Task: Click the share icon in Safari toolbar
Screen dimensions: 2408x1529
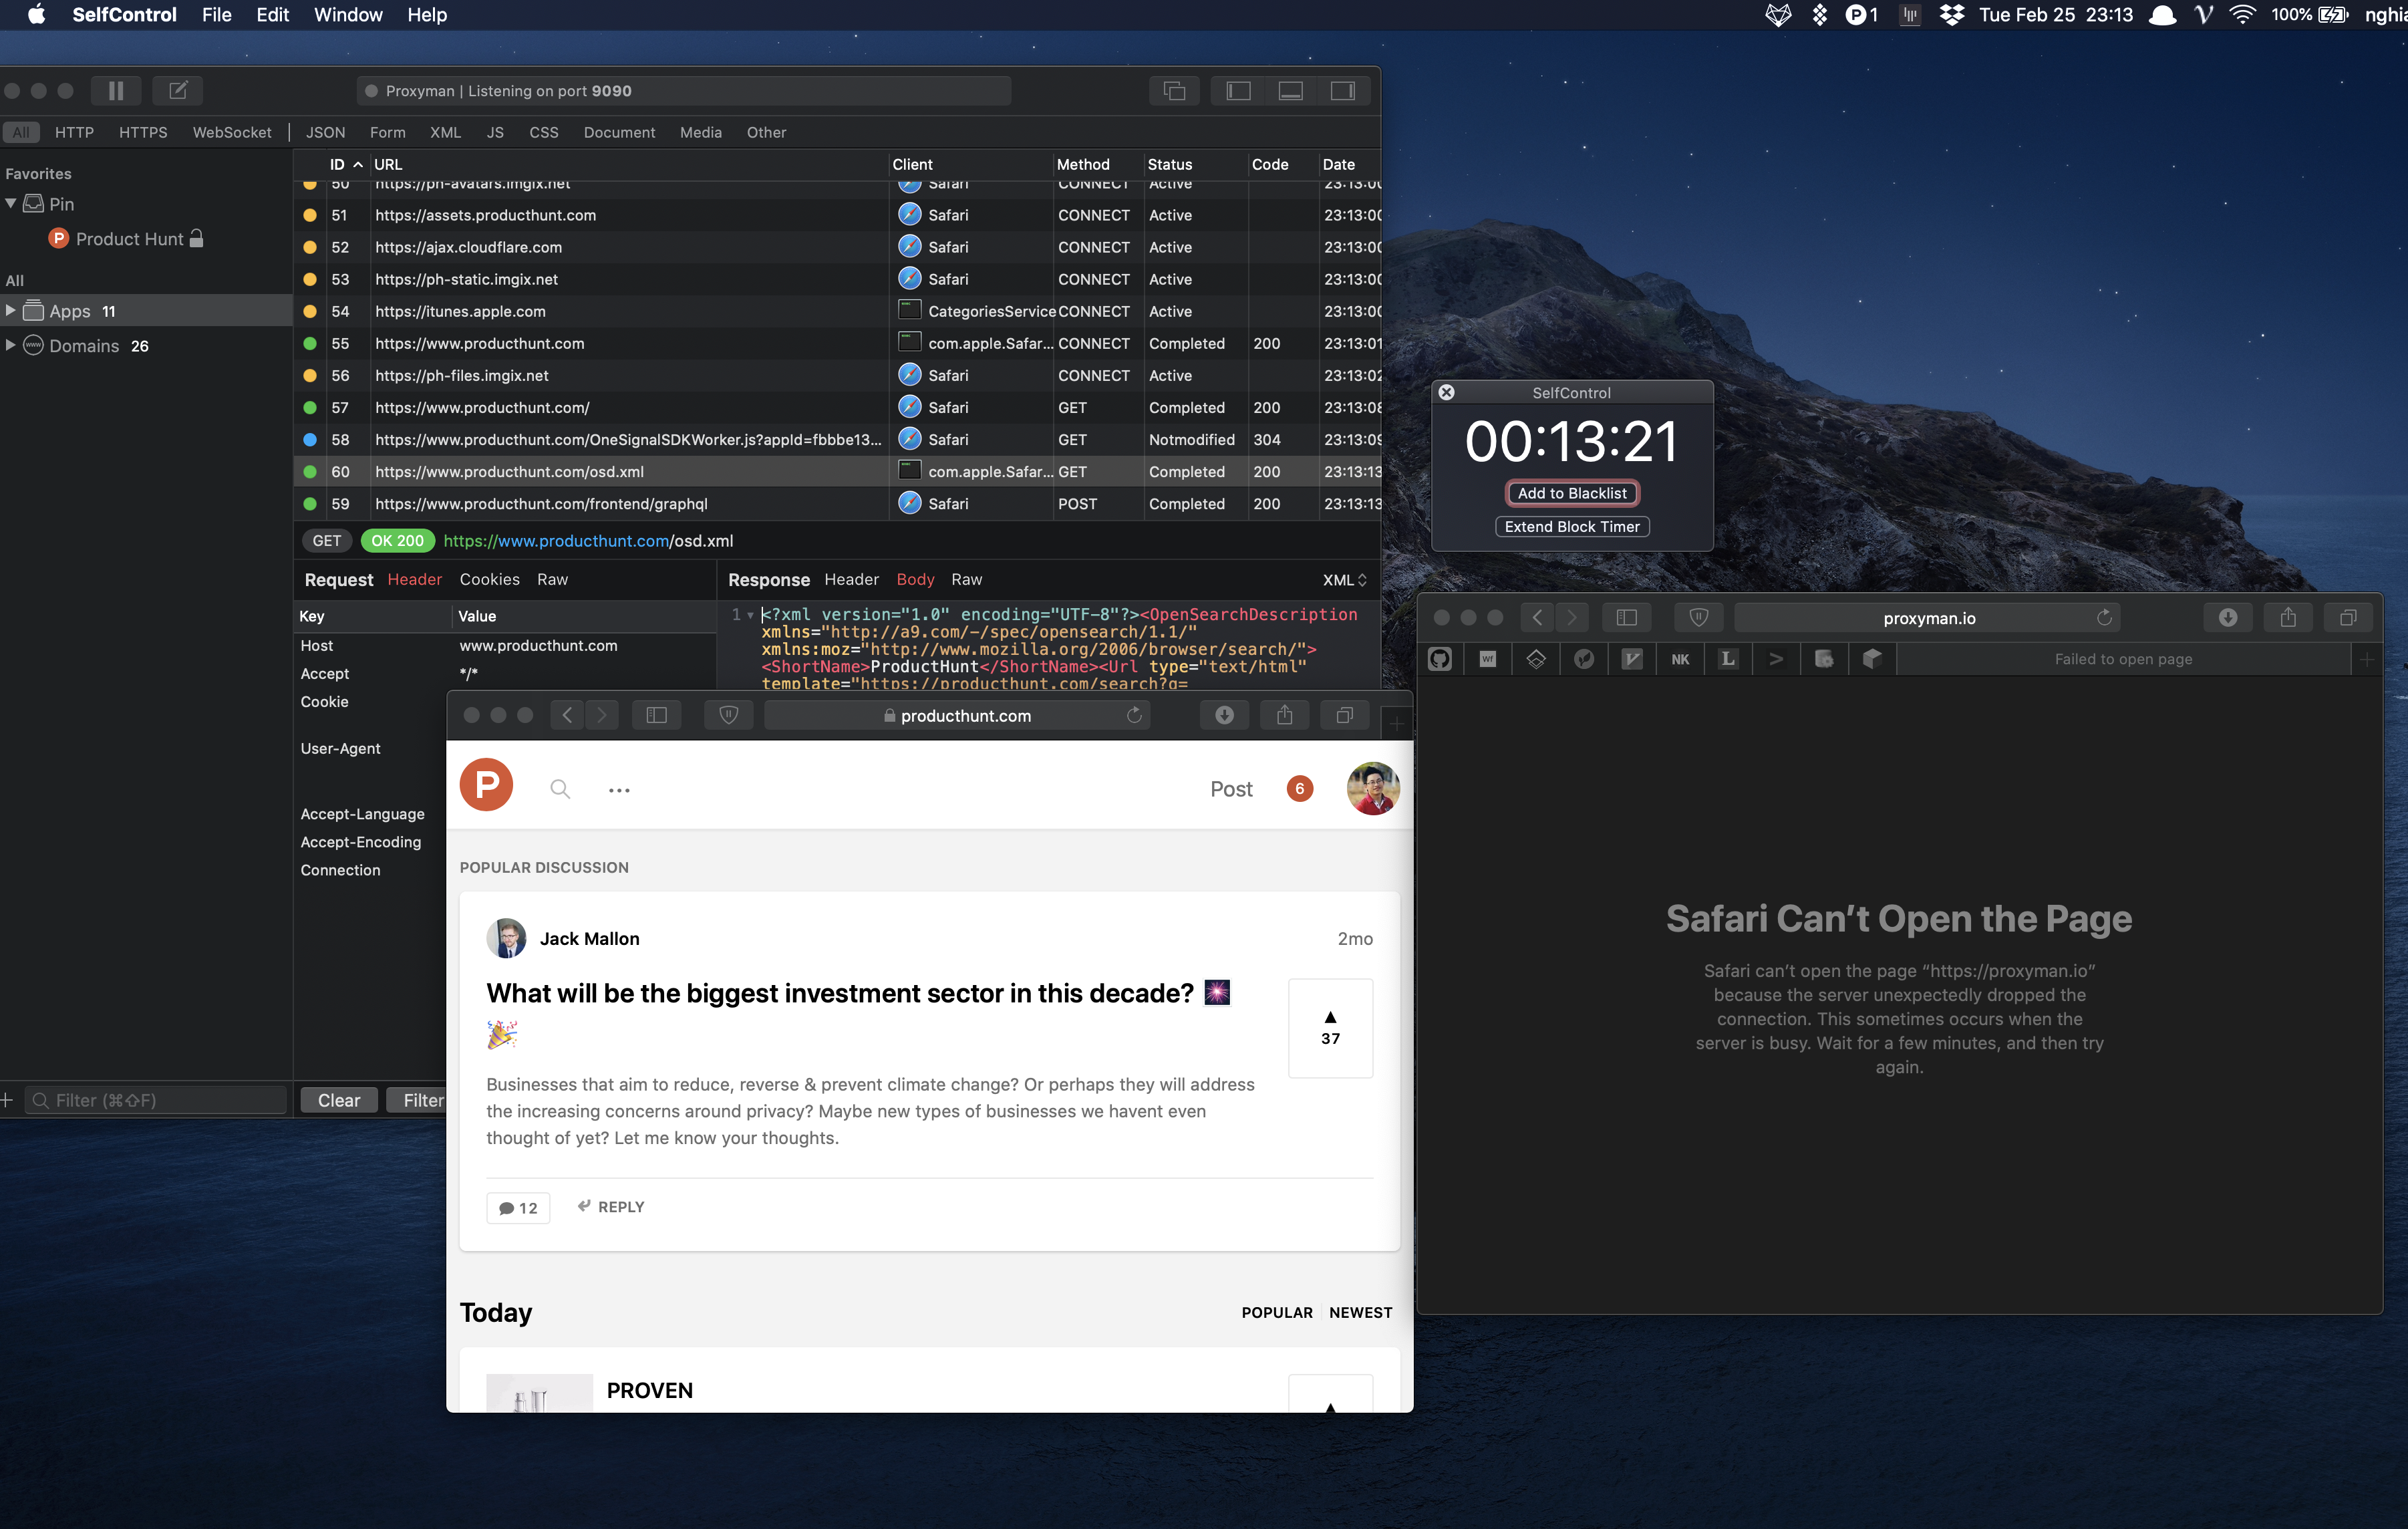Action: point(2288,617)
